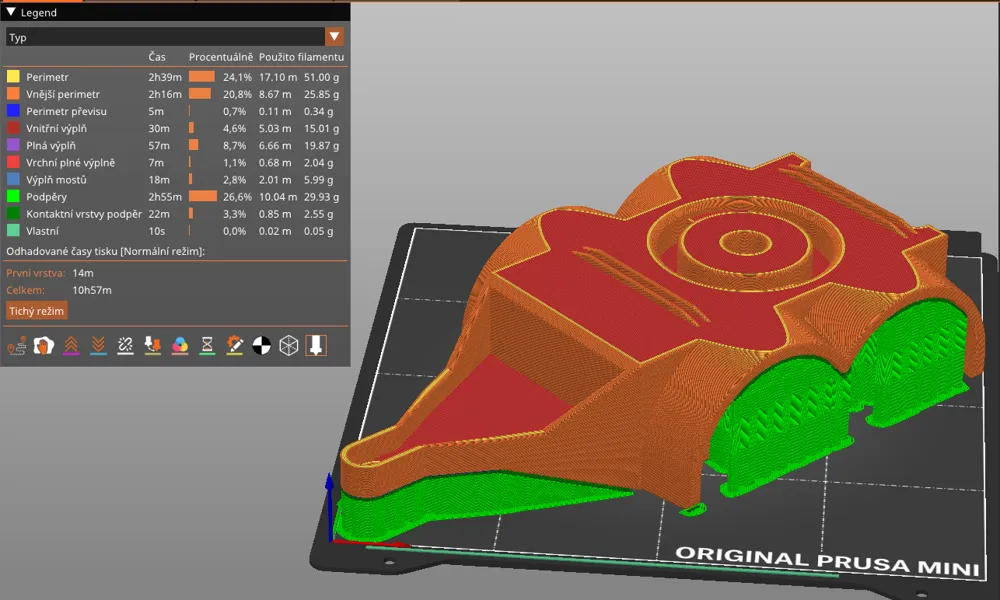The width and height of the screenshot is (1000, 600).
Task: Toggle travel moves visibility icon
Action: point(17,346)
